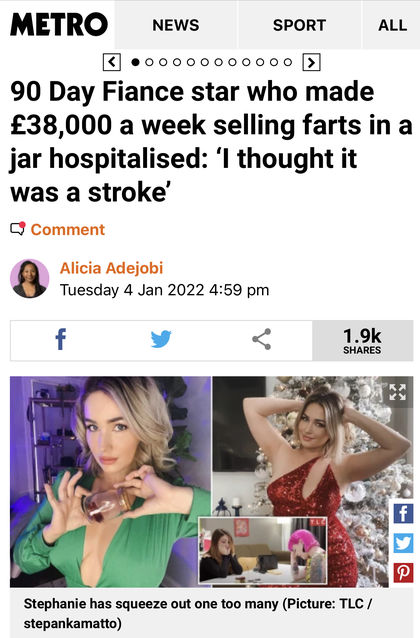Expand the article image to fullscreen

pos(397,392)
